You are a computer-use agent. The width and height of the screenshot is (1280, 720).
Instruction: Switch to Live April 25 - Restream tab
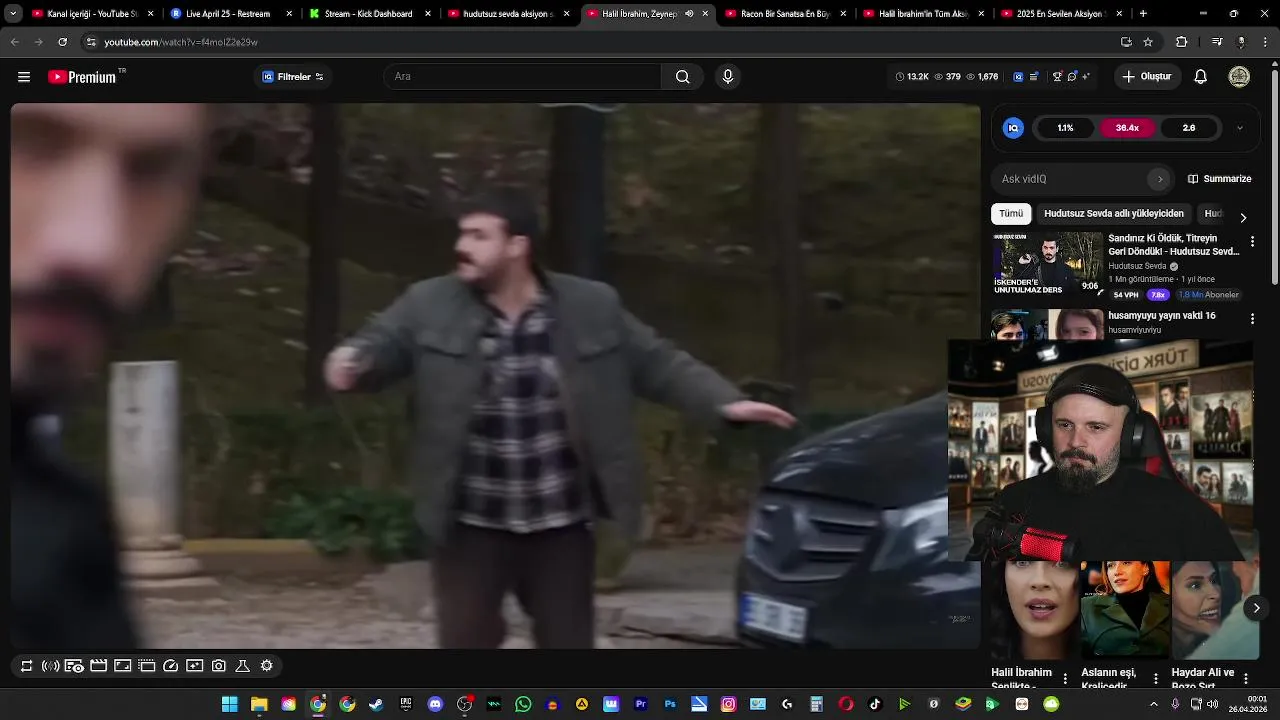(x=228, y=14)
